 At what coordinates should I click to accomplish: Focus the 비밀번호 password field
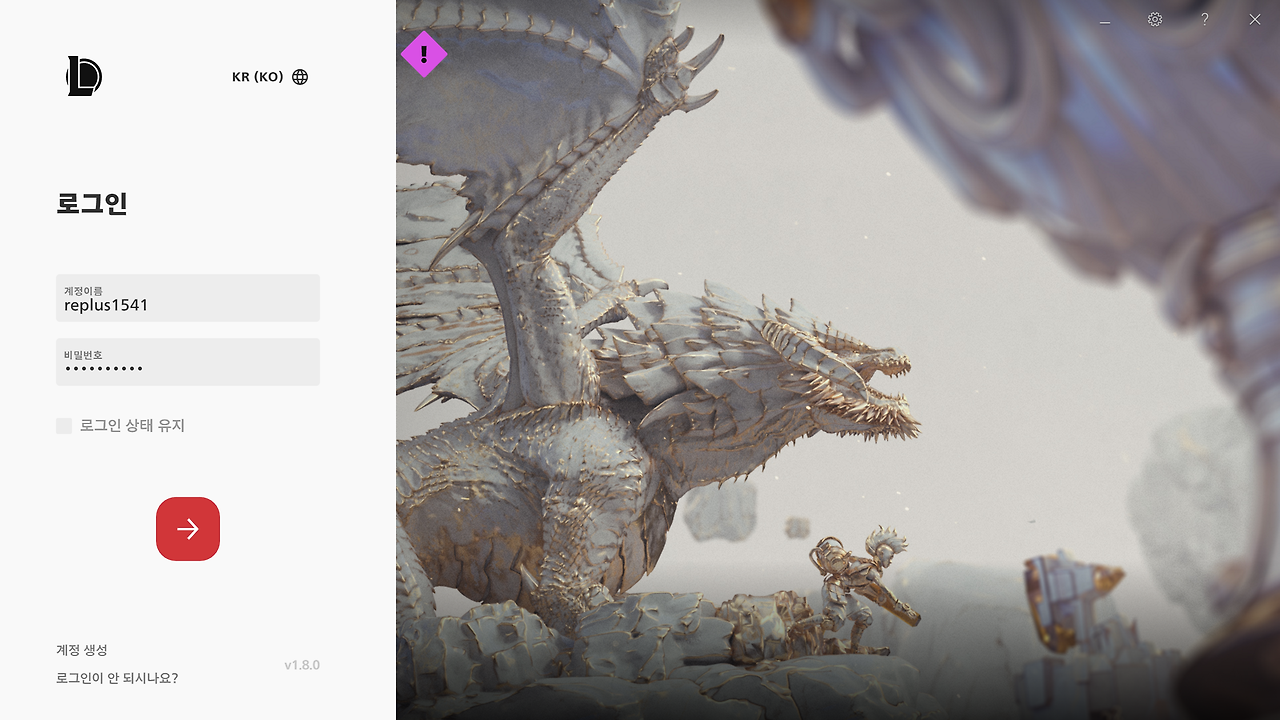[x=188, y=362]
